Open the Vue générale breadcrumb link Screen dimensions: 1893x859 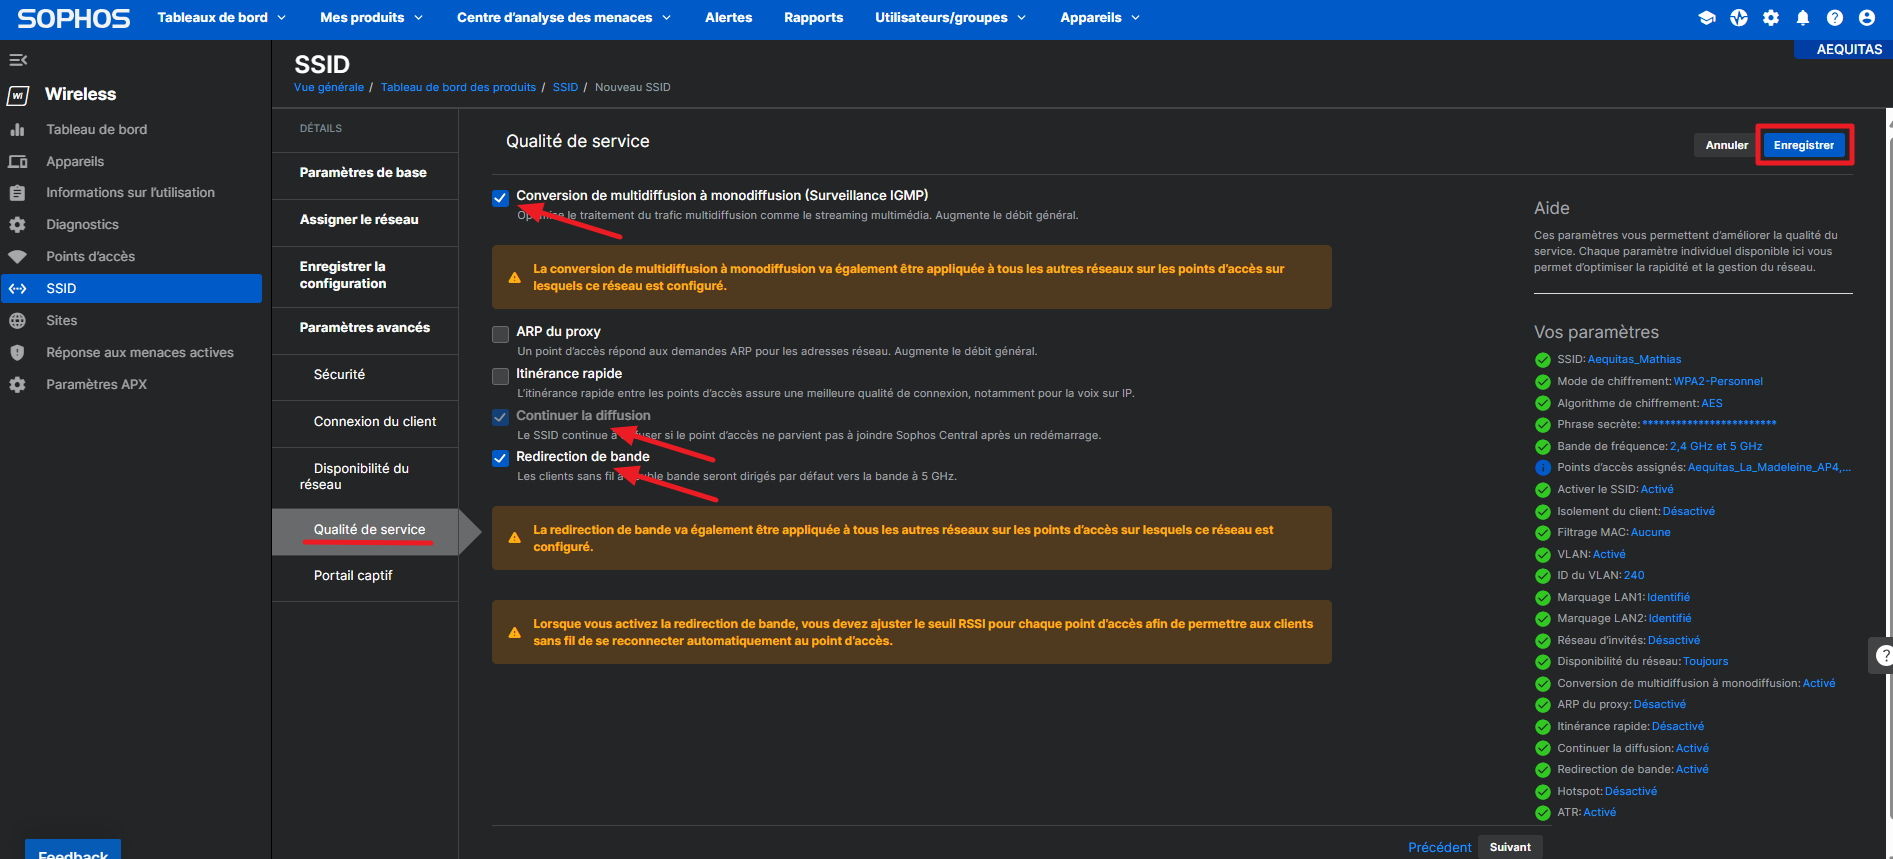[329, 87]
